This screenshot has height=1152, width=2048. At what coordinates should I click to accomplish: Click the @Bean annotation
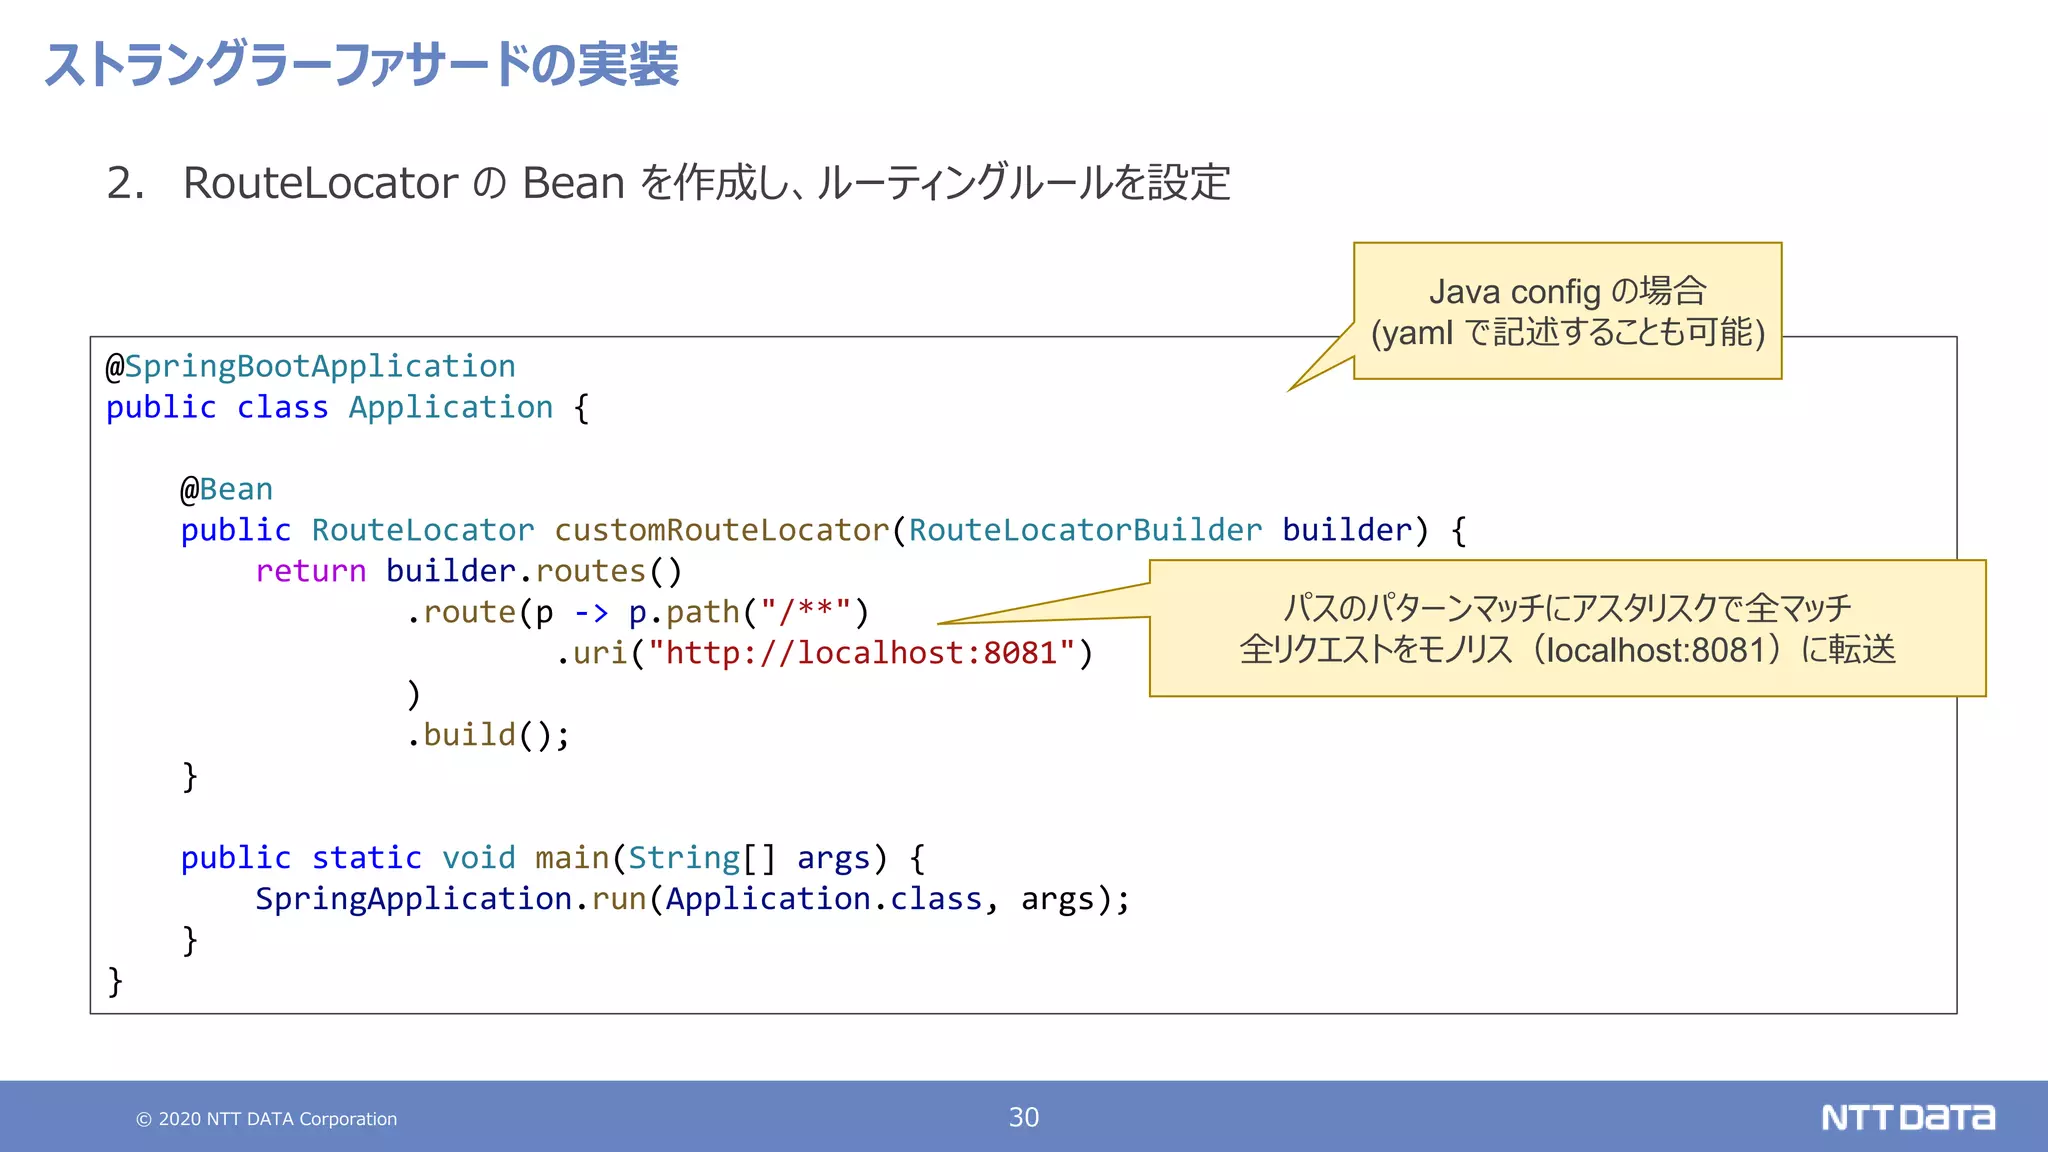point(227,489)
